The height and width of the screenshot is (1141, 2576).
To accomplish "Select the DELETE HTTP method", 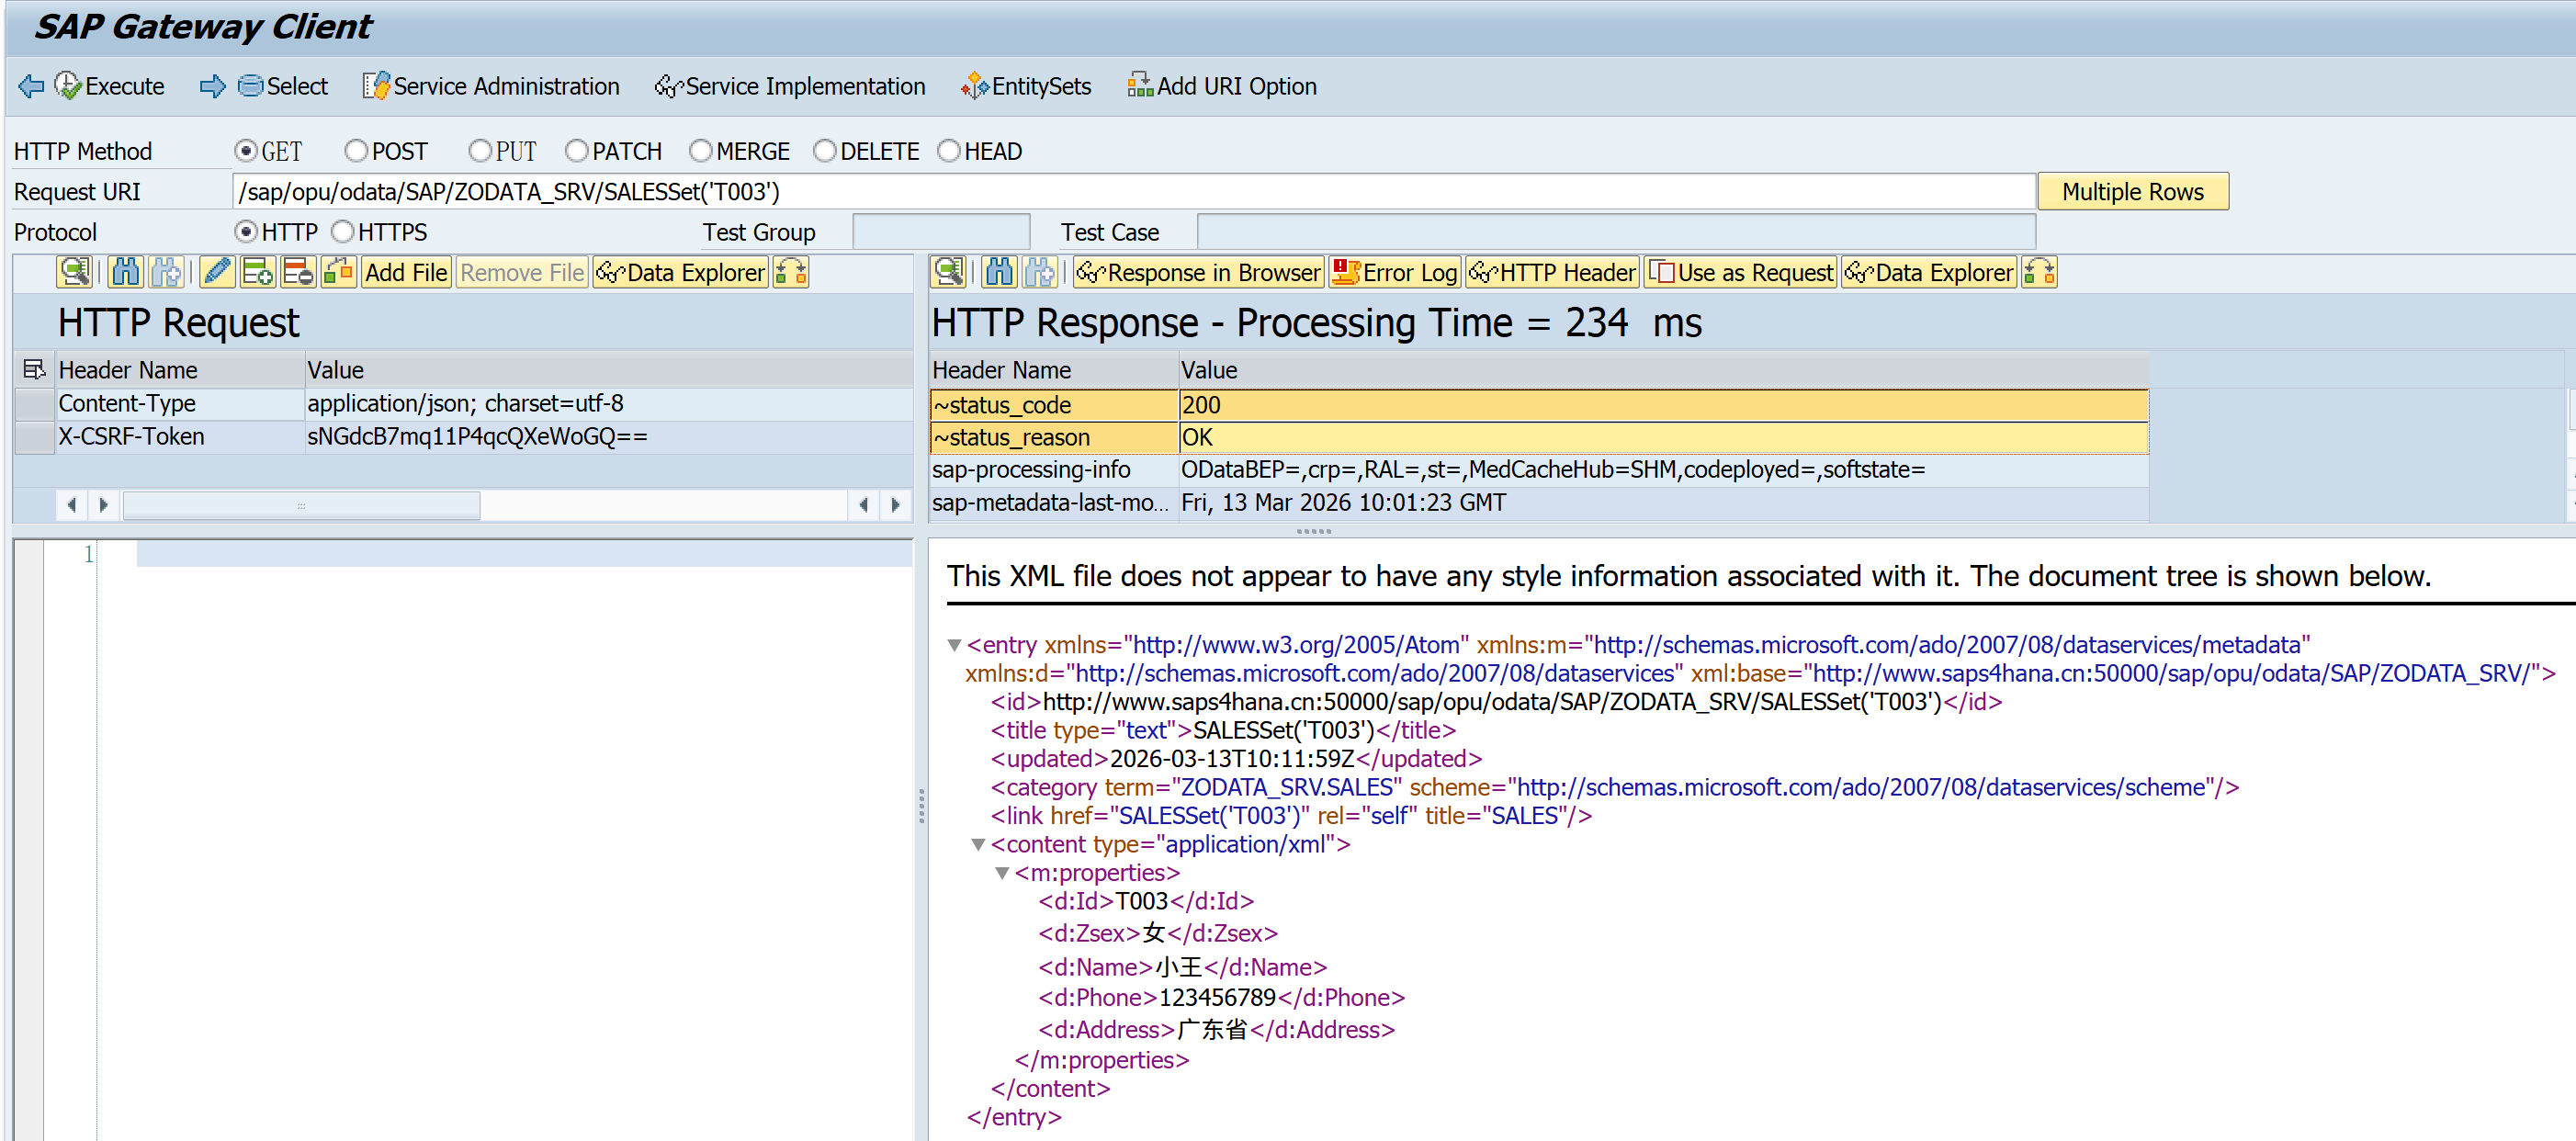I will pyautogui.click(x=825, y=151).
